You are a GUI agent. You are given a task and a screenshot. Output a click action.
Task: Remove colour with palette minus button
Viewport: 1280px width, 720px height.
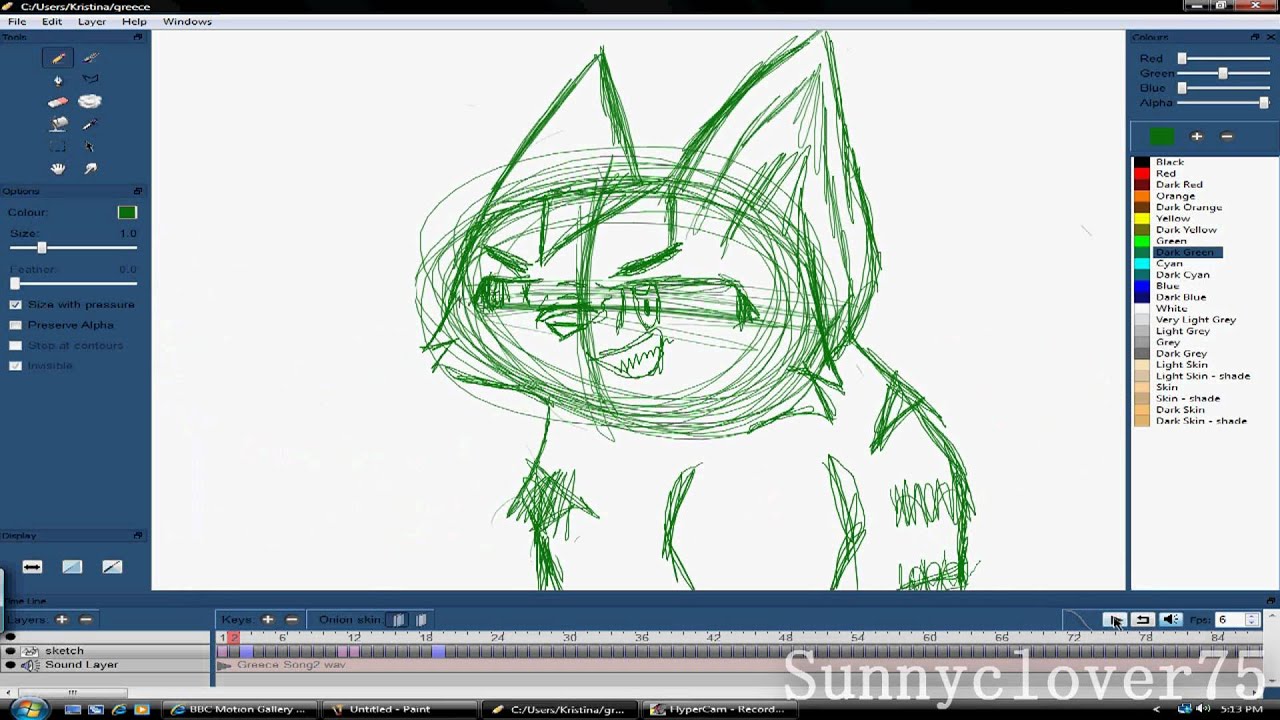(x=1227, y=136)
